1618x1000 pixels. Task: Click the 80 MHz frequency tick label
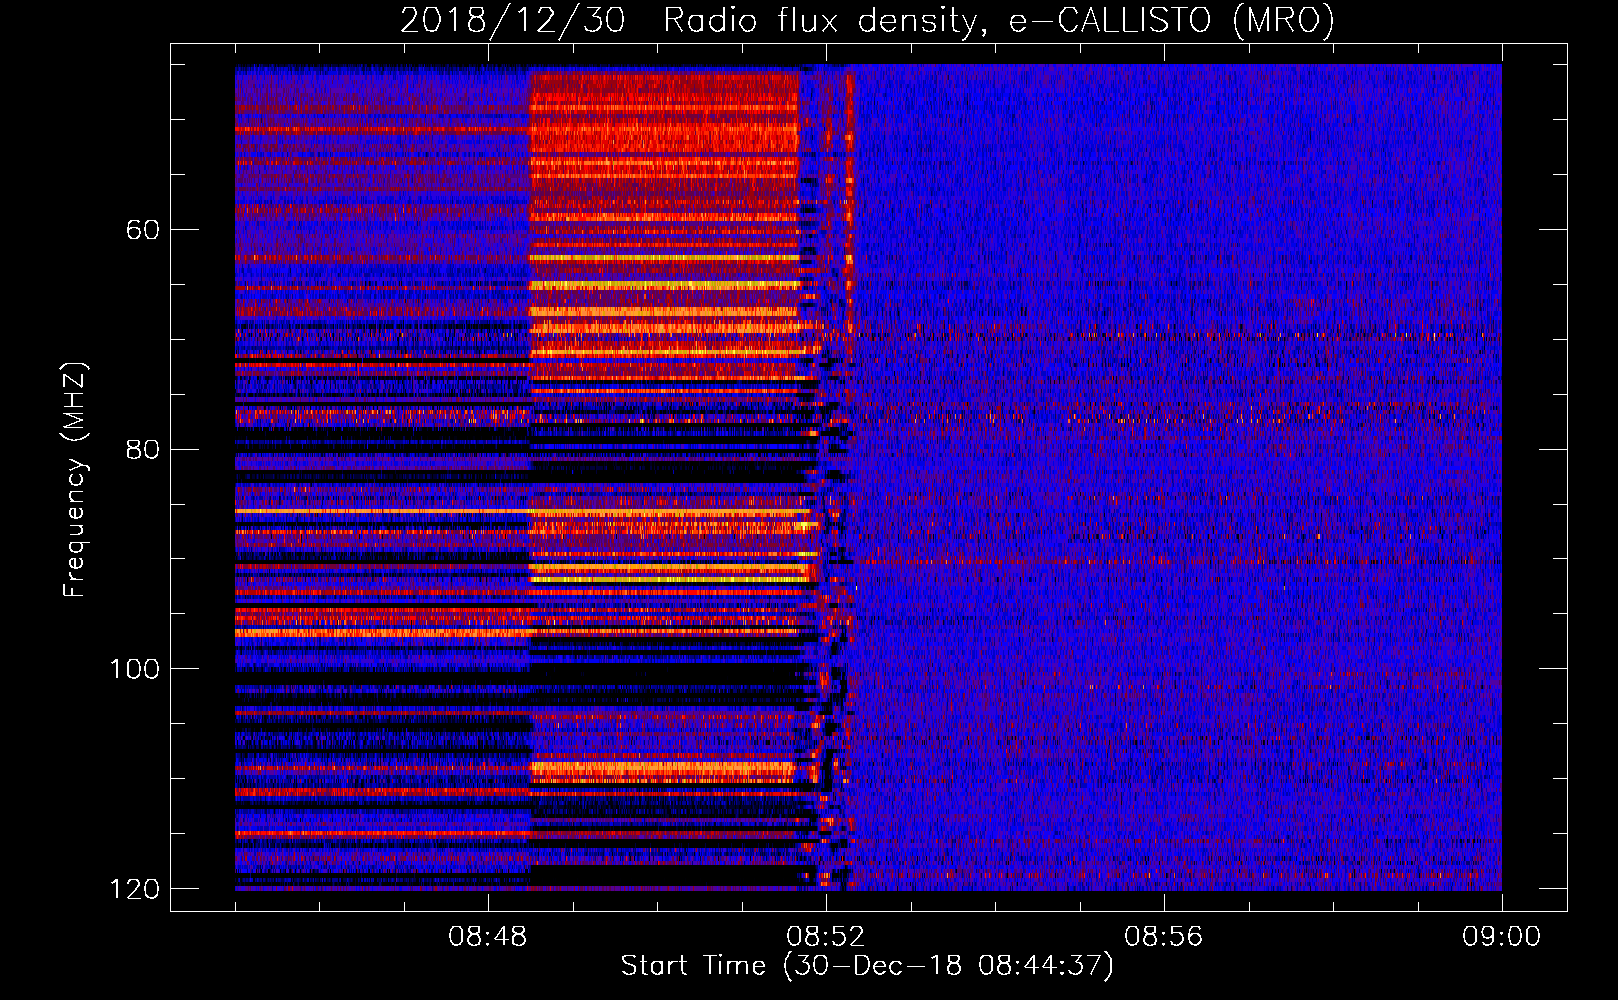[x=143, y=449]
